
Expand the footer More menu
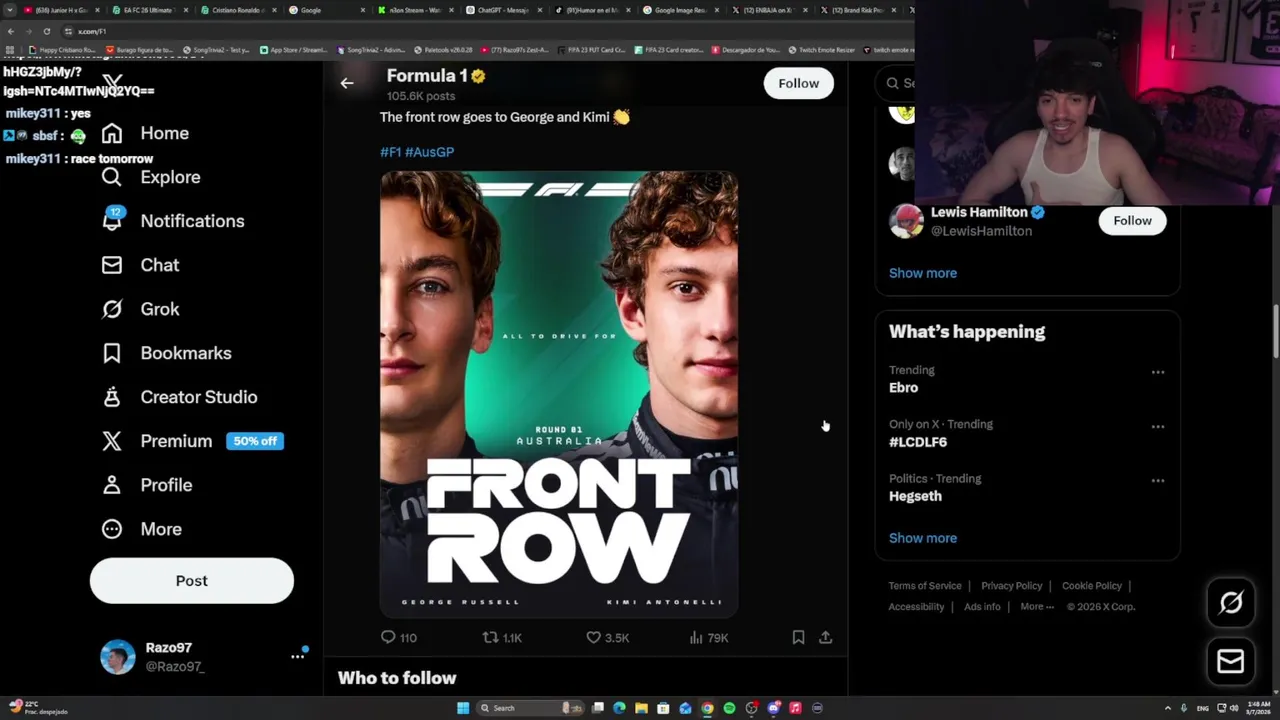pos(1037,607)
